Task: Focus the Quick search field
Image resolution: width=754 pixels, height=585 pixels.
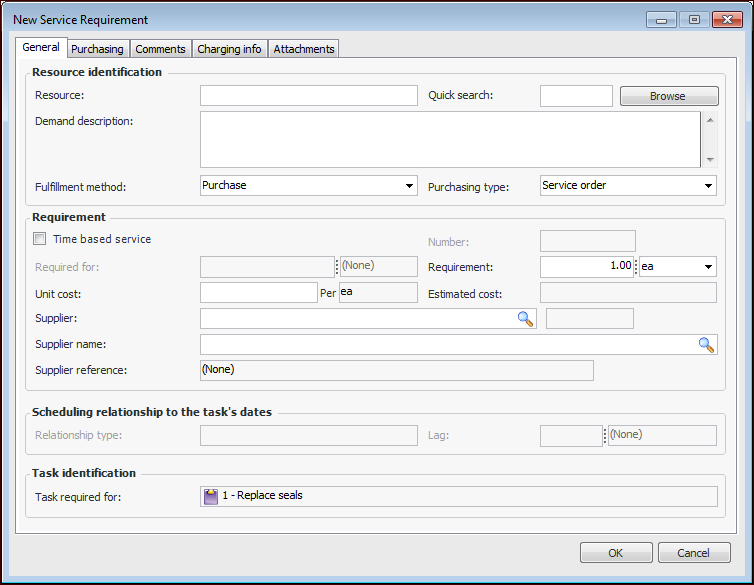Action: (x=576, y=96)
